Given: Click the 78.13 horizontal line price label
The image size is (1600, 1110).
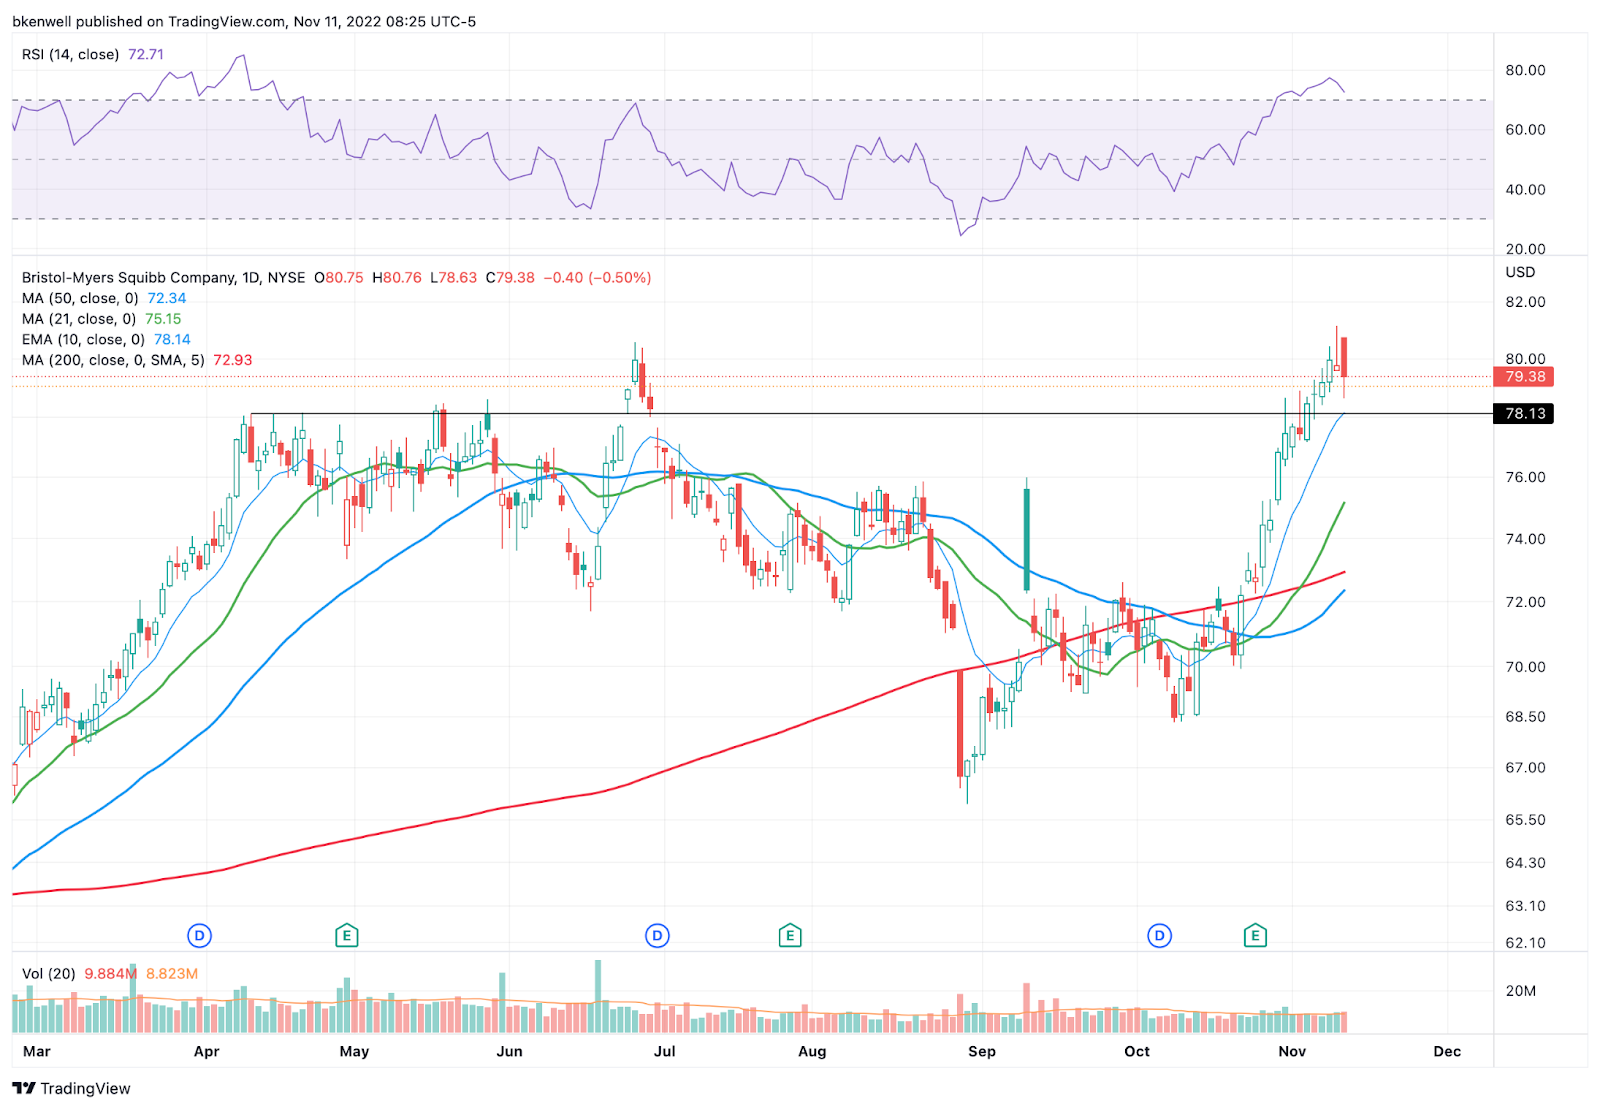Looking at the screenshot, I should 1524,413.
